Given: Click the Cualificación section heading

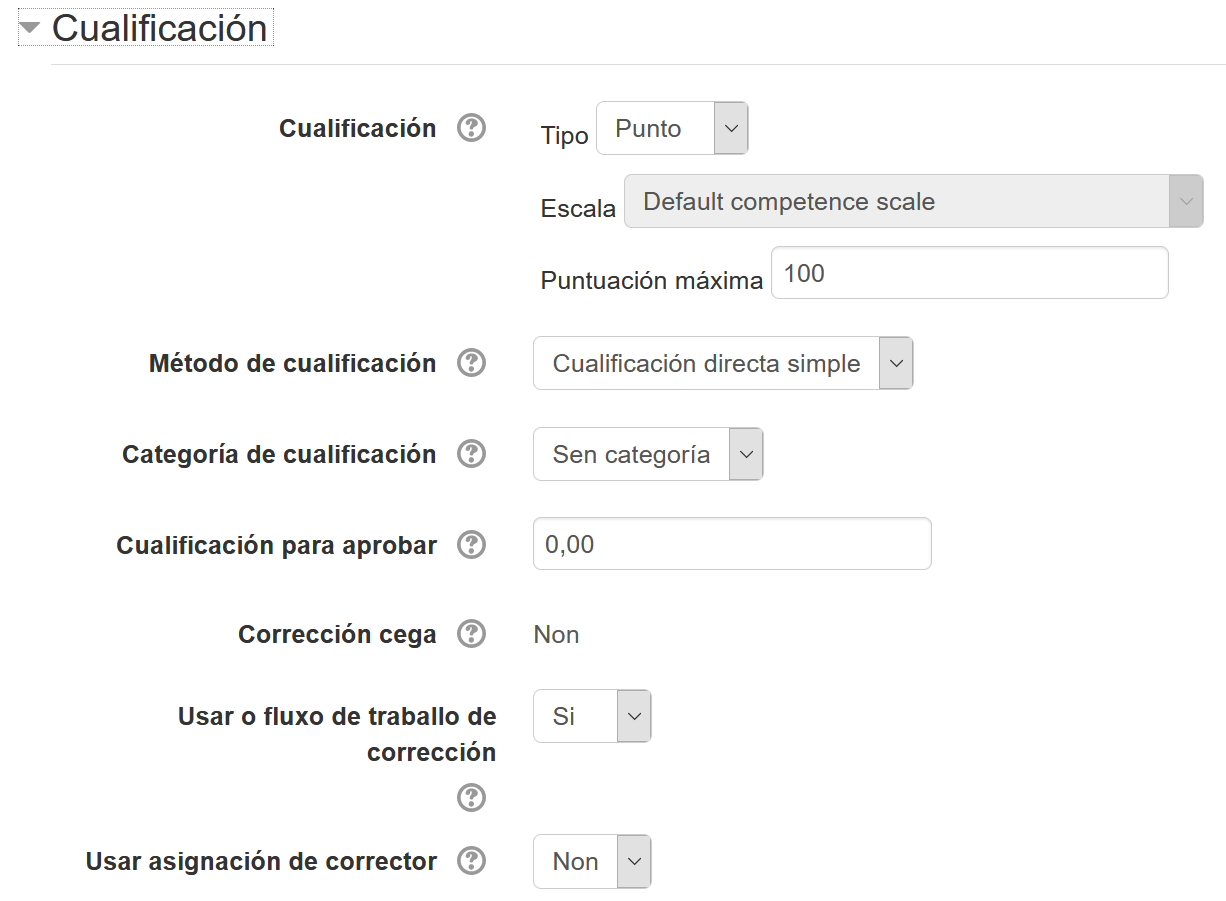Looking at the screenshot, I should pos(159,29).
